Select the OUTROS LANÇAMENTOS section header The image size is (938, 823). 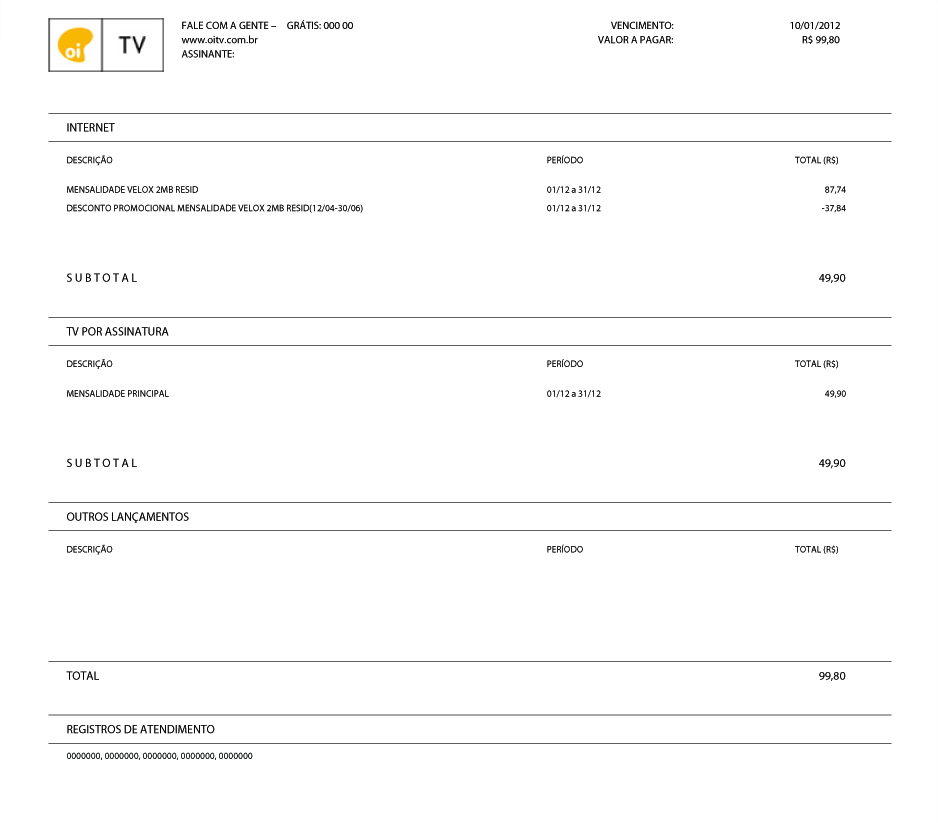tap(127, 517)
